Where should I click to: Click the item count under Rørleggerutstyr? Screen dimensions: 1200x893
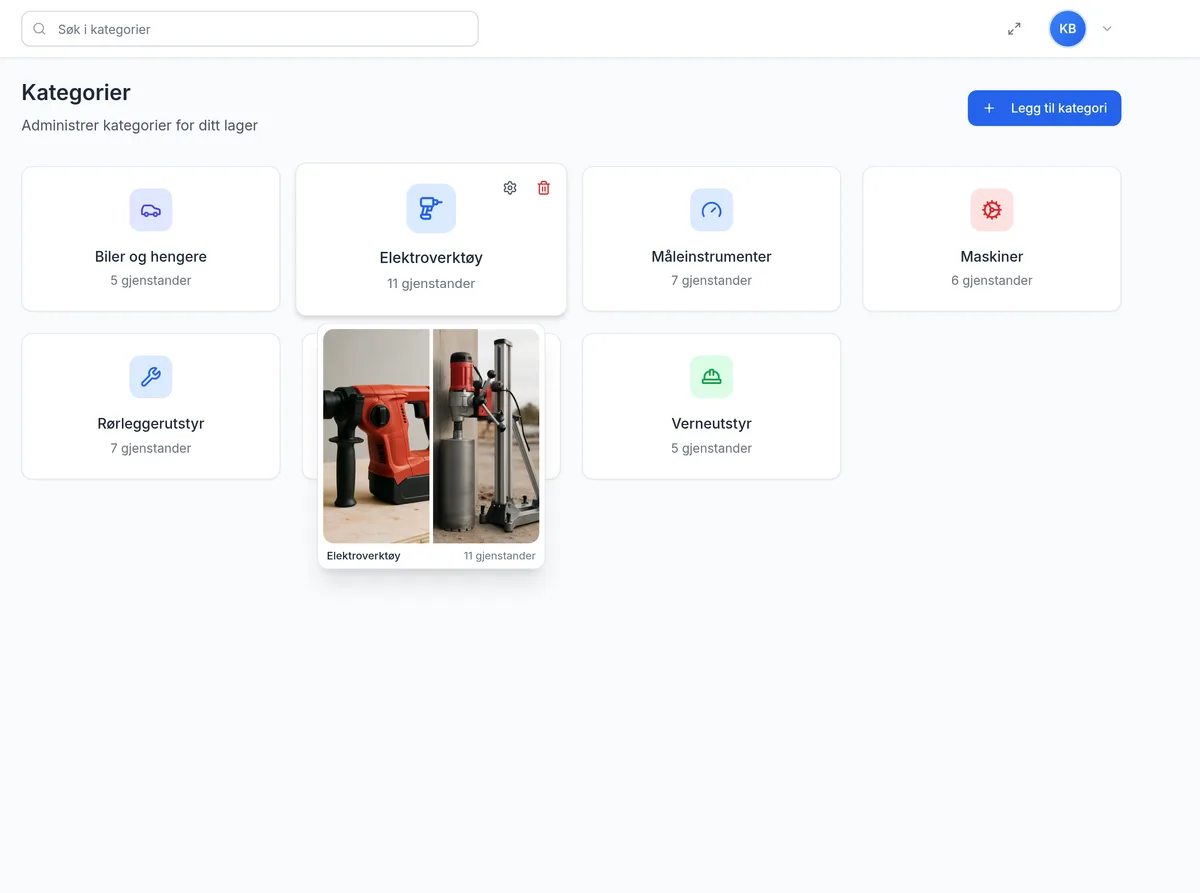[x=151, y=448]
